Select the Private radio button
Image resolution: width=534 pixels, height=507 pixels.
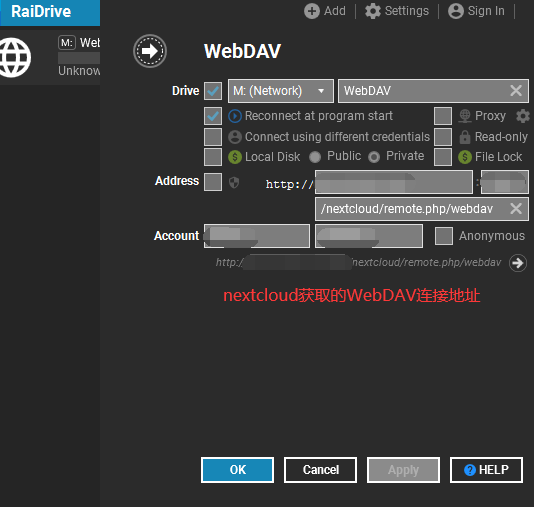tap(374, 157)
